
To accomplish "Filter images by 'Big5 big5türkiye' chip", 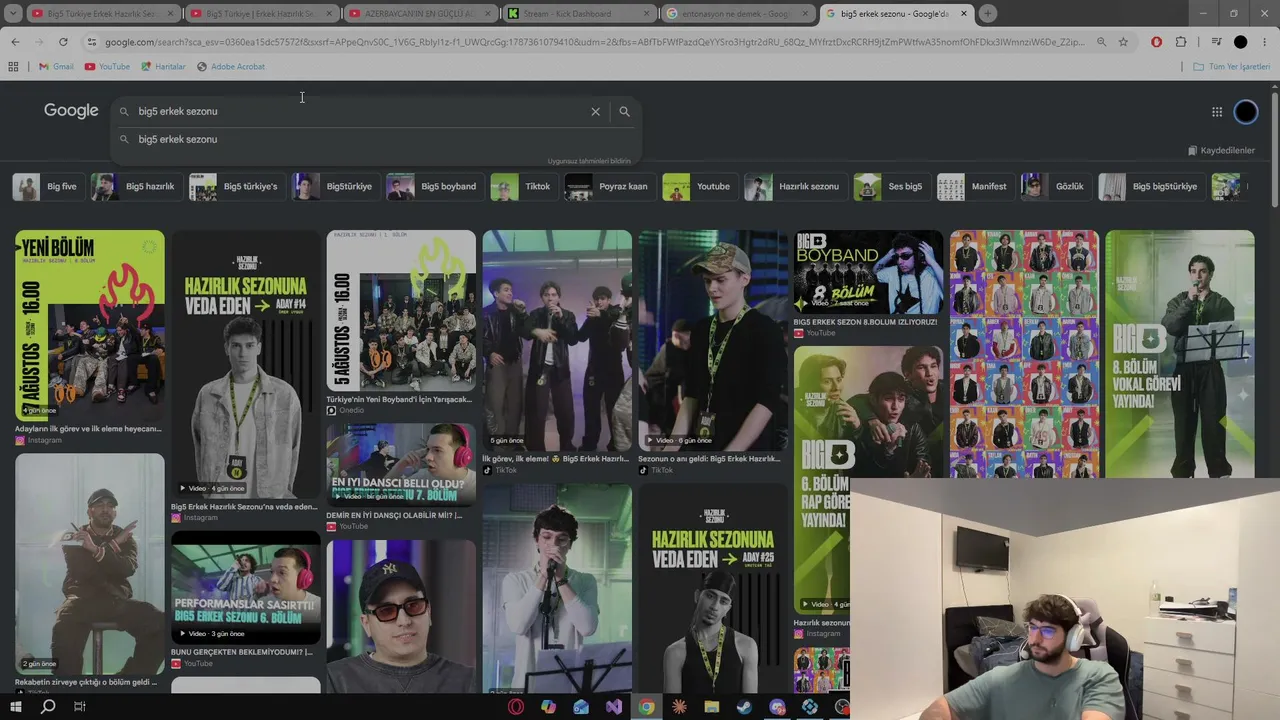I will [1150, 186].
